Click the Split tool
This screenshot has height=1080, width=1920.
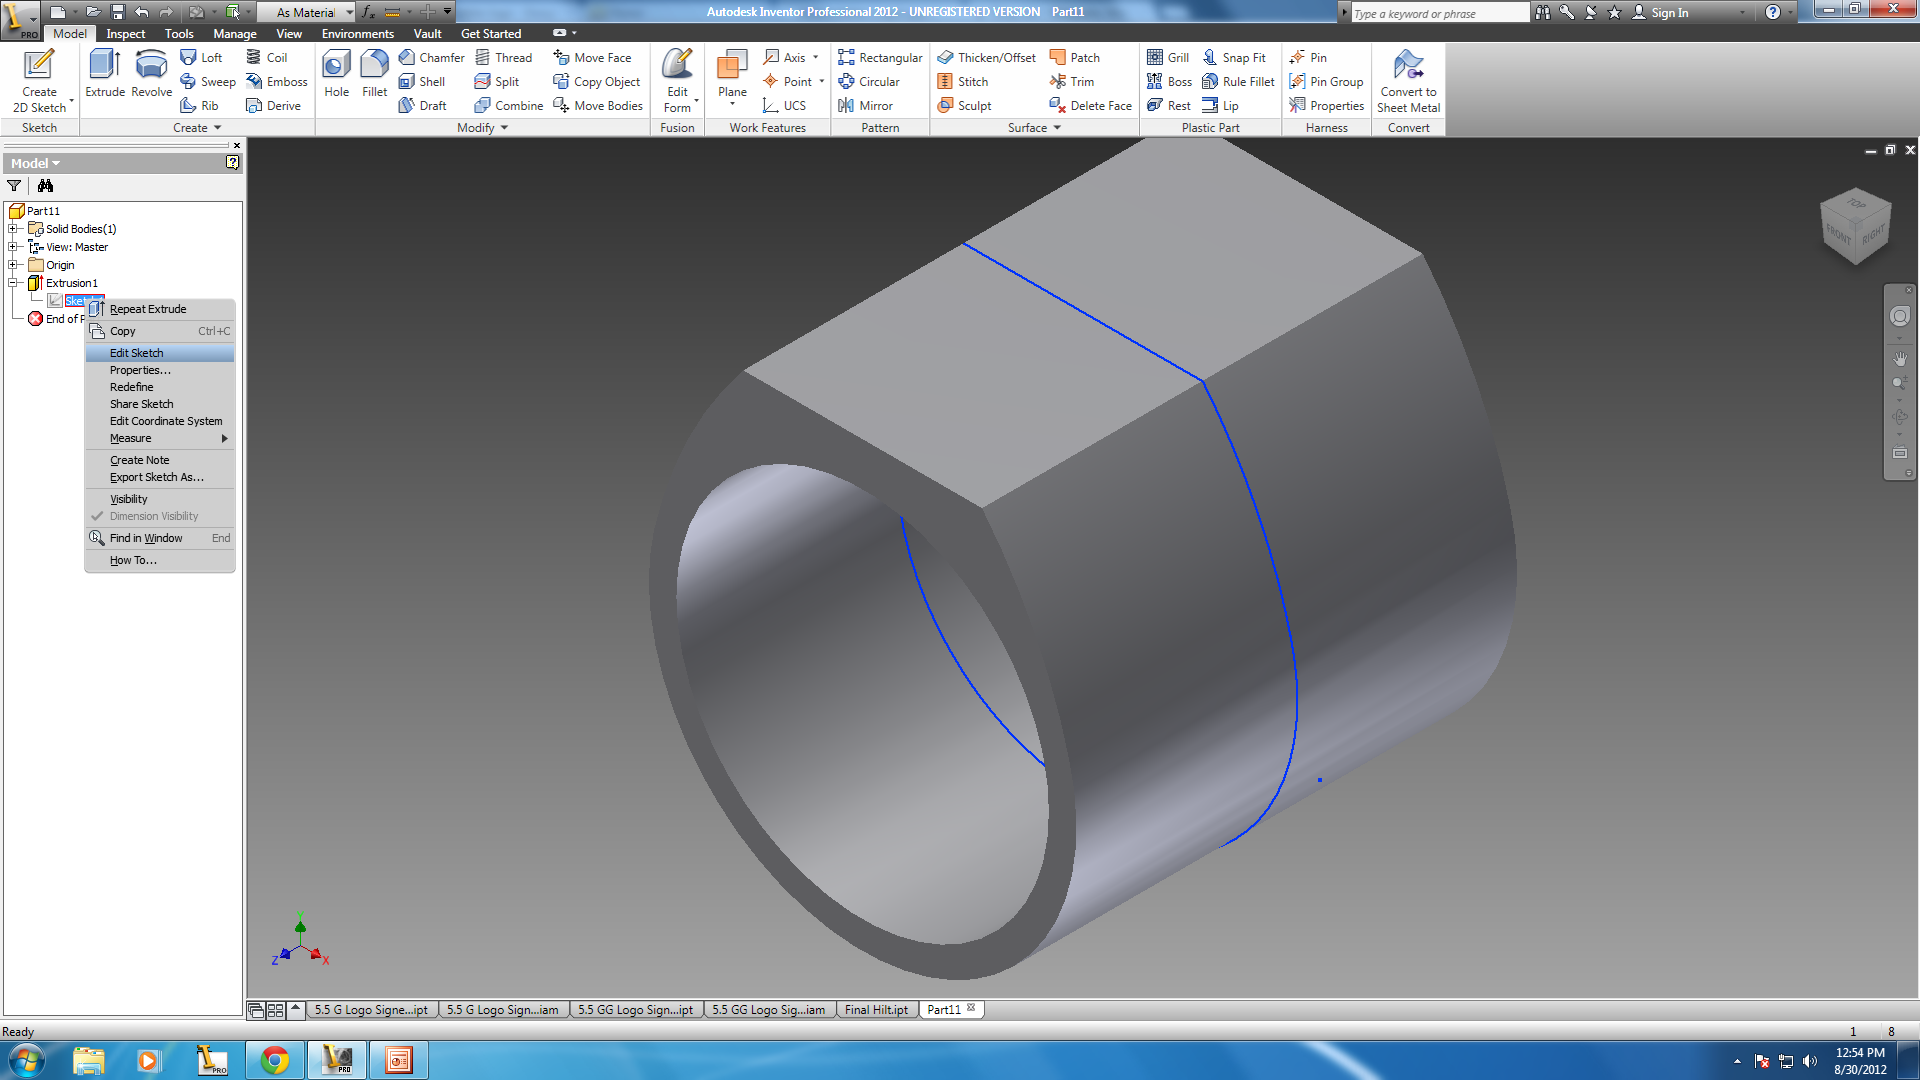pyautogui.click(x=497, y=81)
